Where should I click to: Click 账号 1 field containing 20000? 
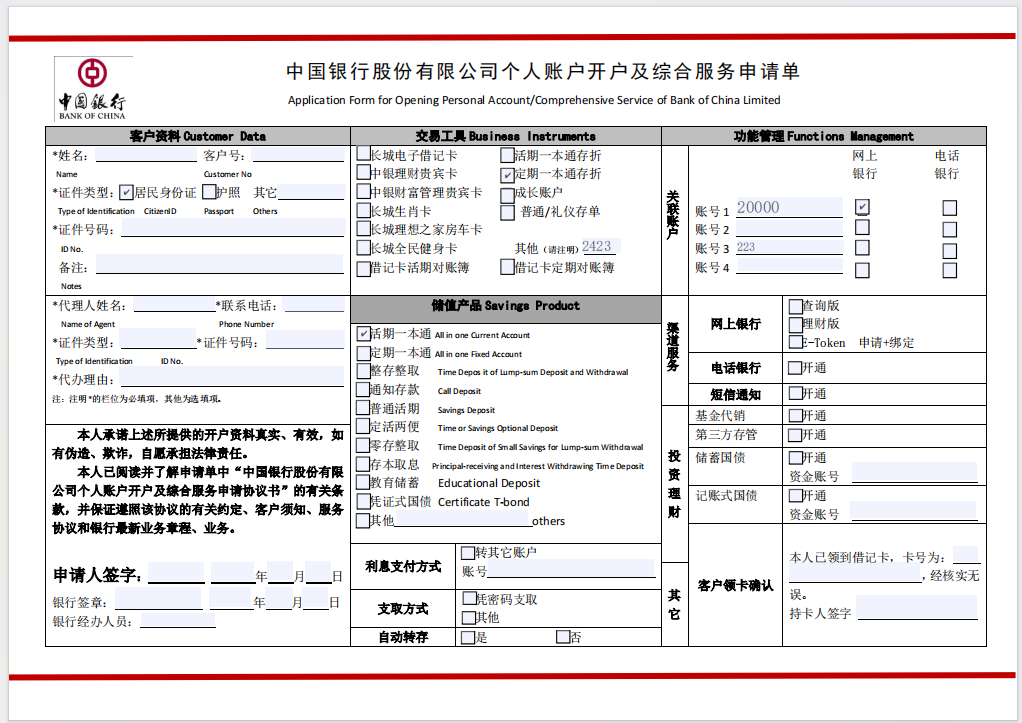point(789,207)
